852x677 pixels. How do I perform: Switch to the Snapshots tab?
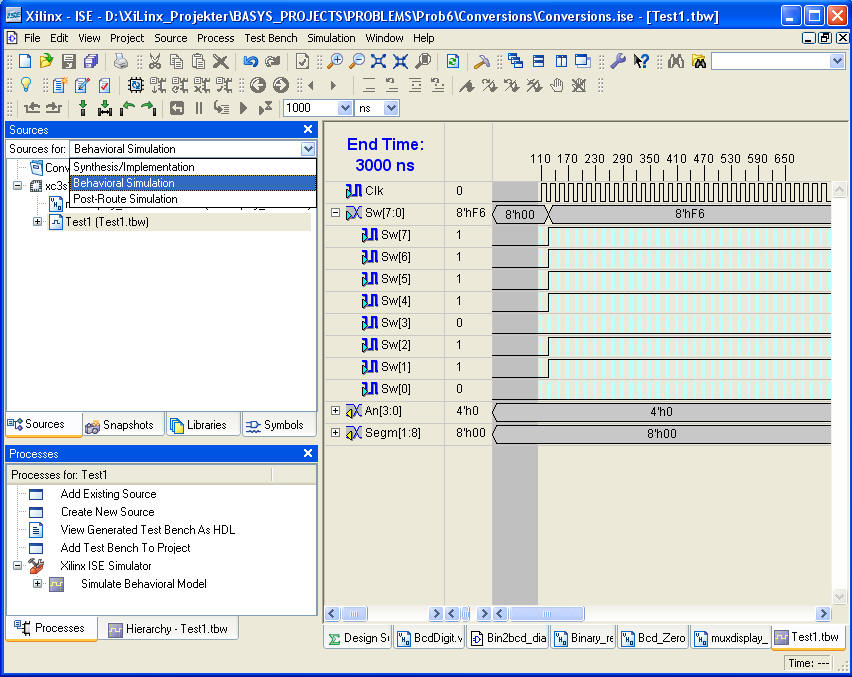pyautogui.click(x=123, y=425)
